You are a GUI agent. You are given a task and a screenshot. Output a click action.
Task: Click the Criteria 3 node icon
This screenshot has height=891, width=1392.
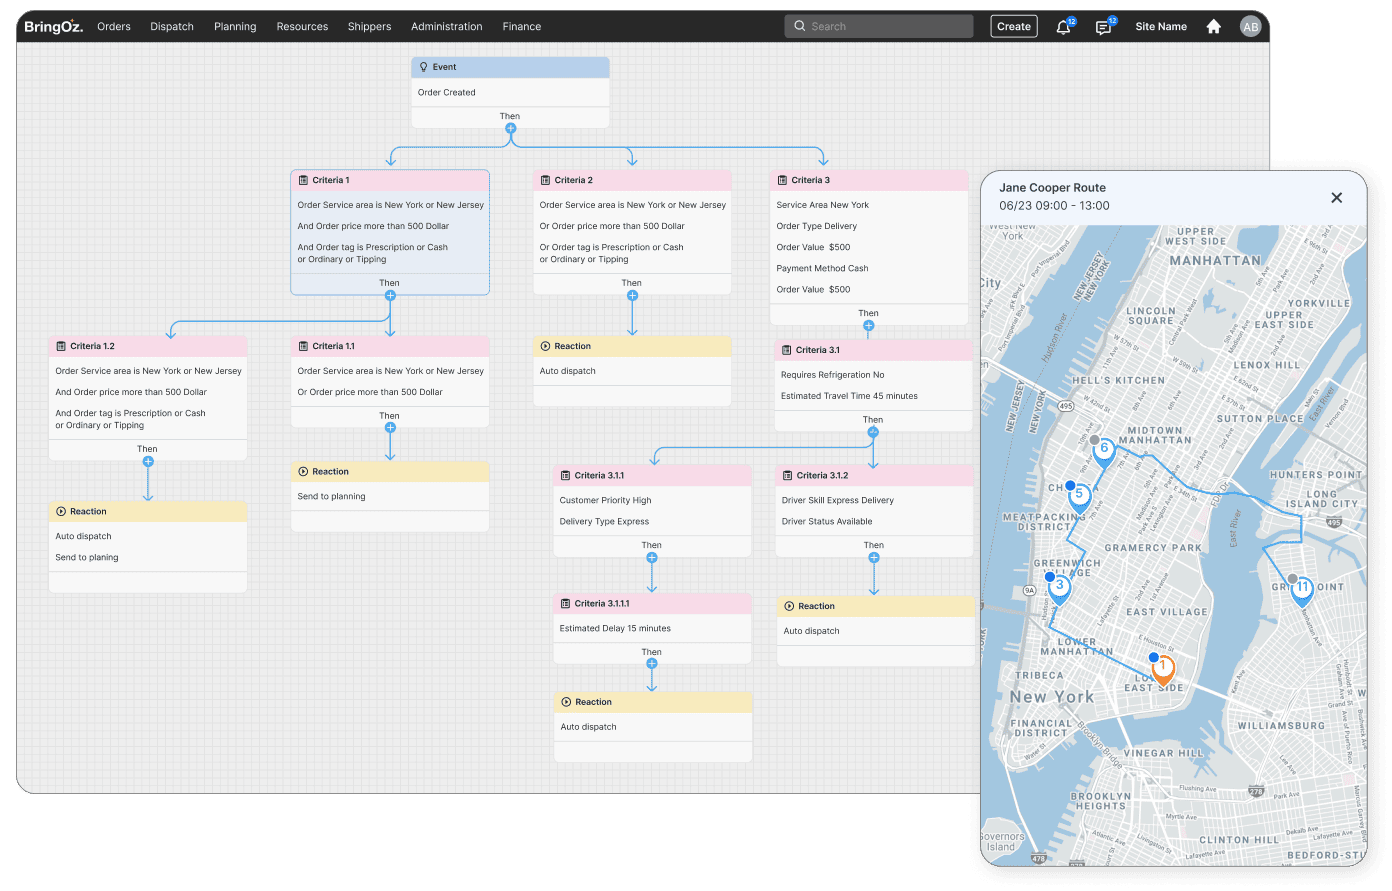tap(782, 180)
